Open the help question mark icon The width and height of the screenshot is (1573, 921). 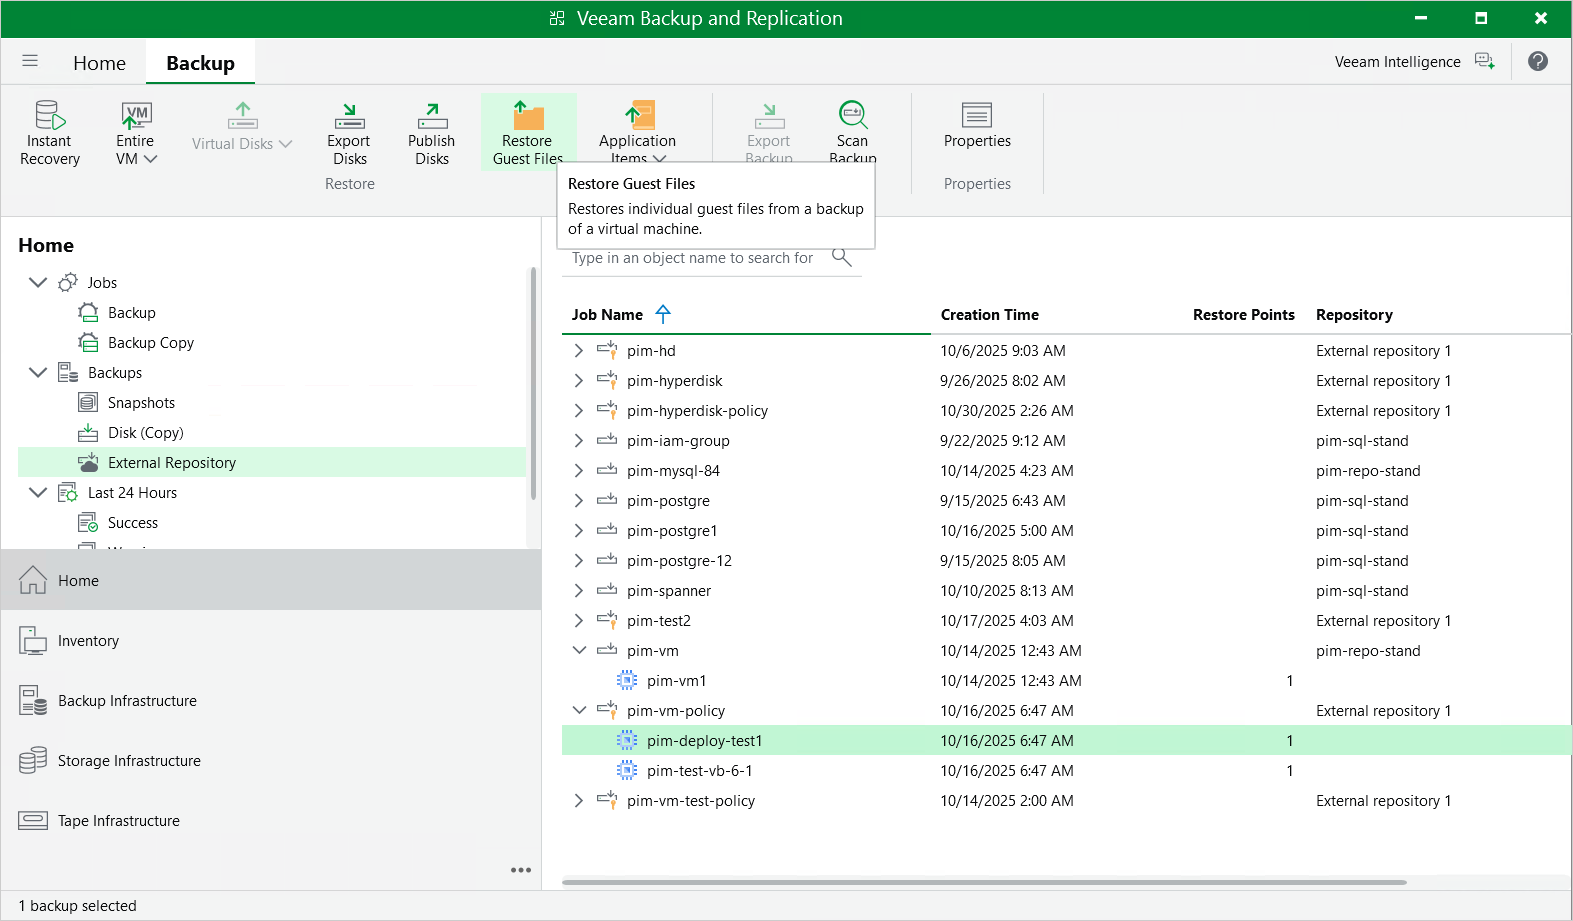pyautogui.click(x=1538, y=61)
